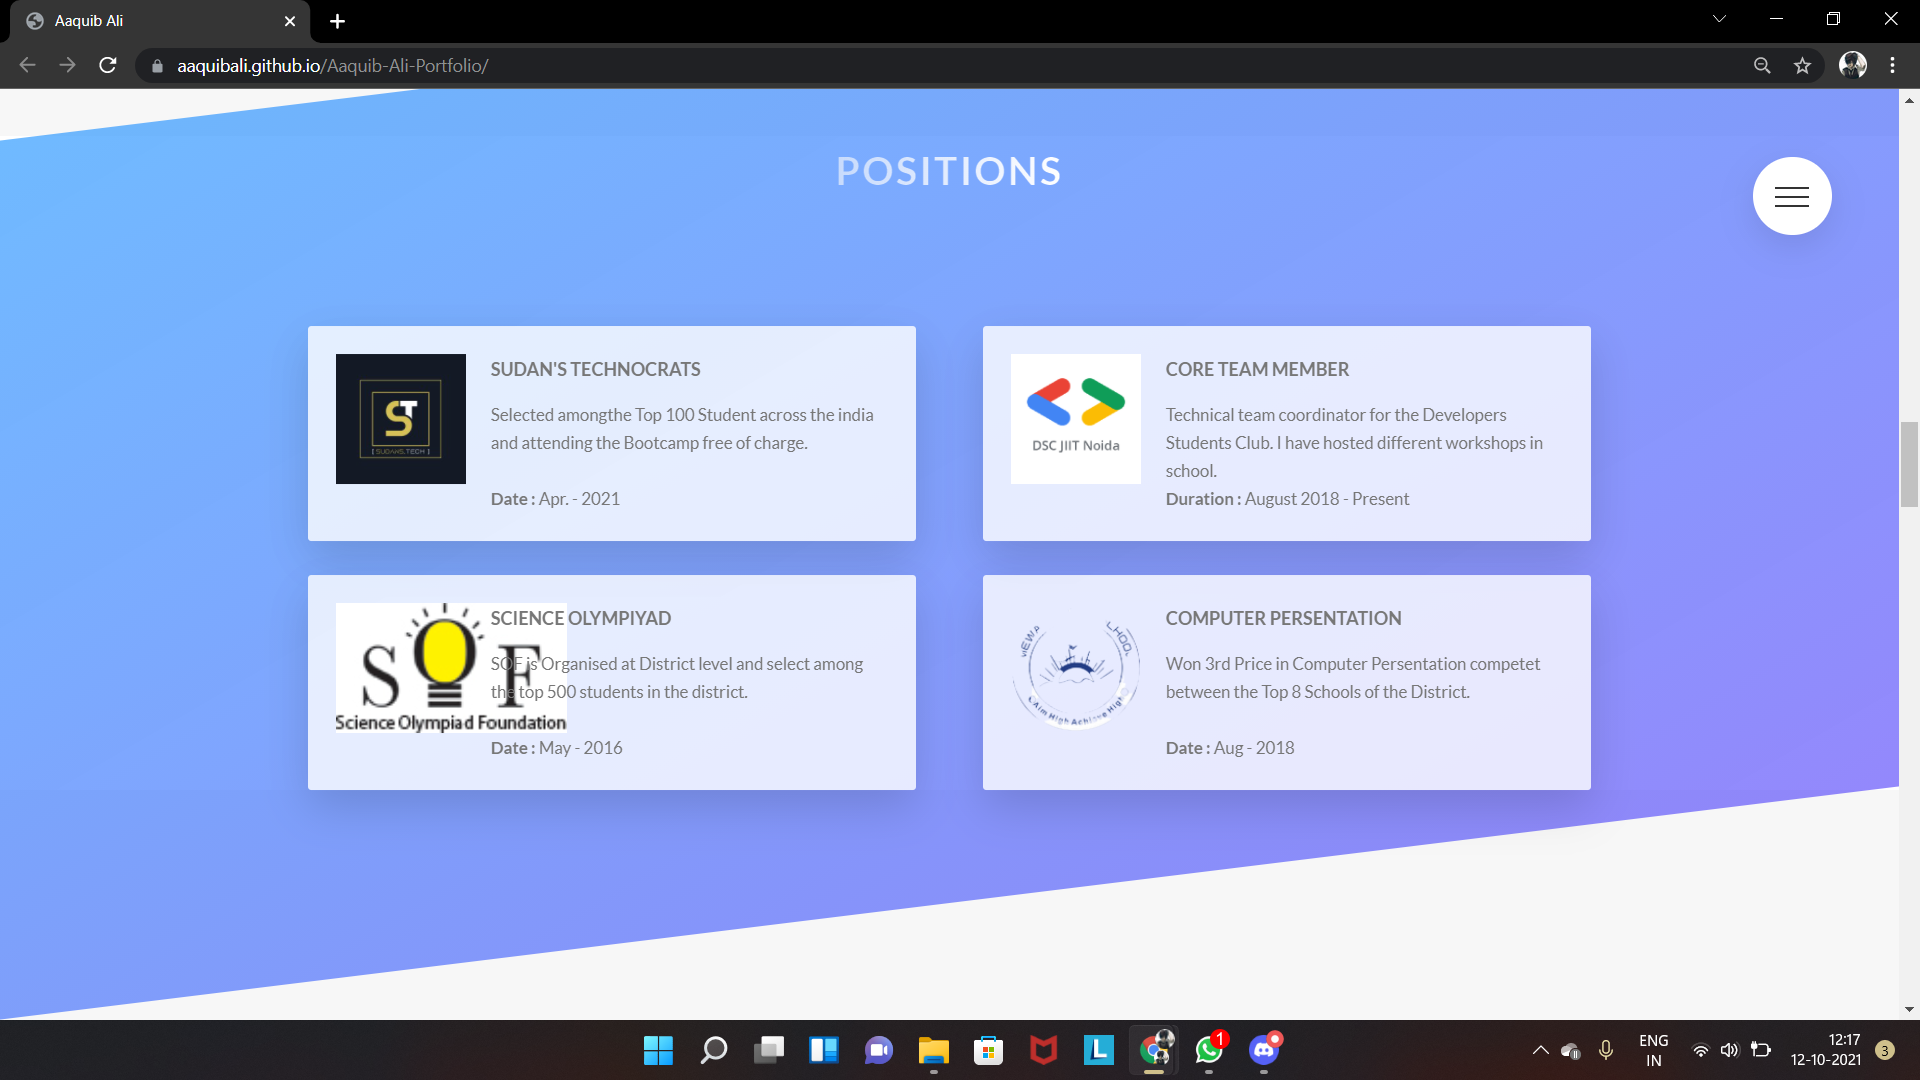This screenshot has width=1920, height=1080.
Task: Click the volume speaker tray icon
Action: click(x=1729, y=1050)
